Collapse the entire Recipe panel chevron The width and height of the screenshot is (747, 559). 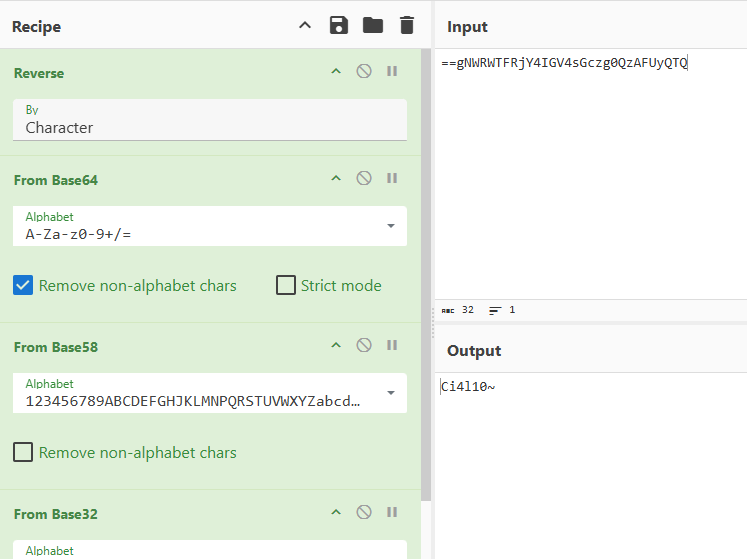click(305, 26)
